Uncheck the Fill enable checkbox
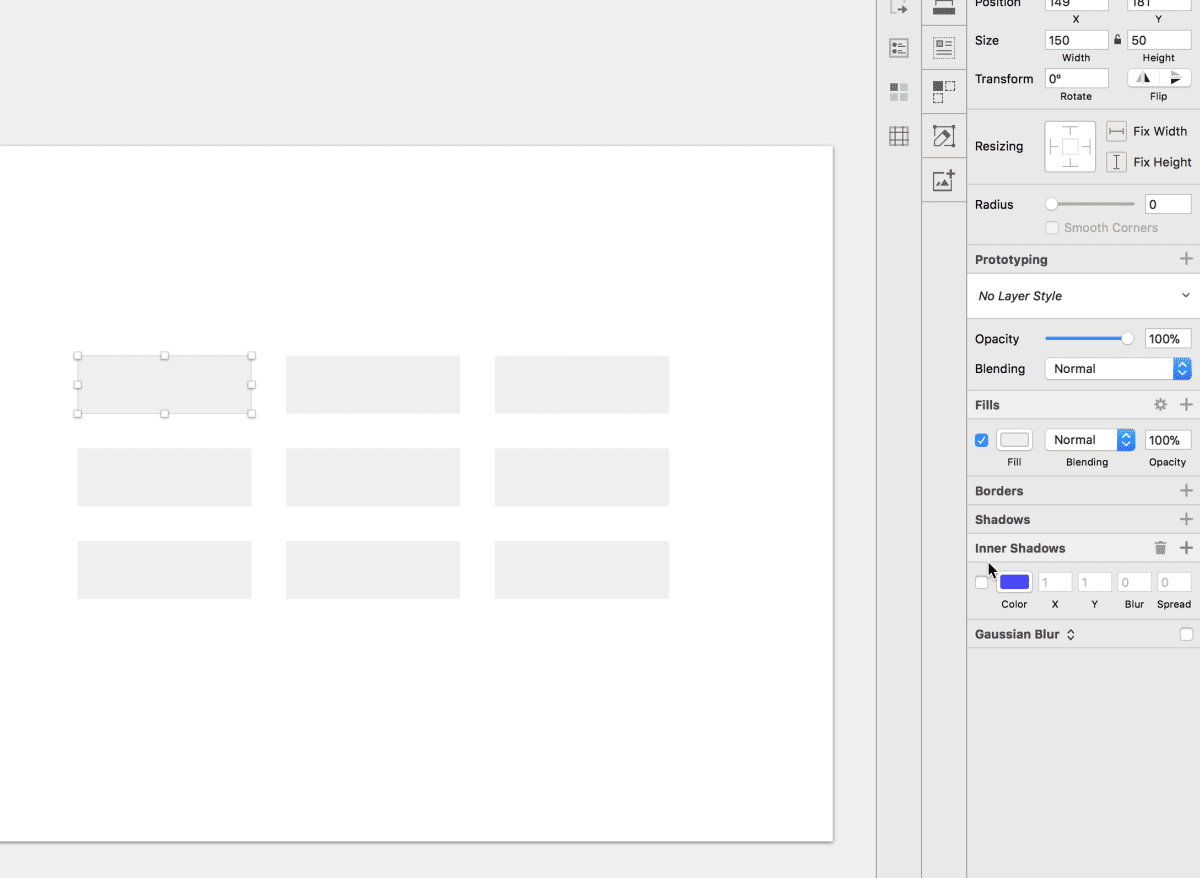 (x=981, y=440)
